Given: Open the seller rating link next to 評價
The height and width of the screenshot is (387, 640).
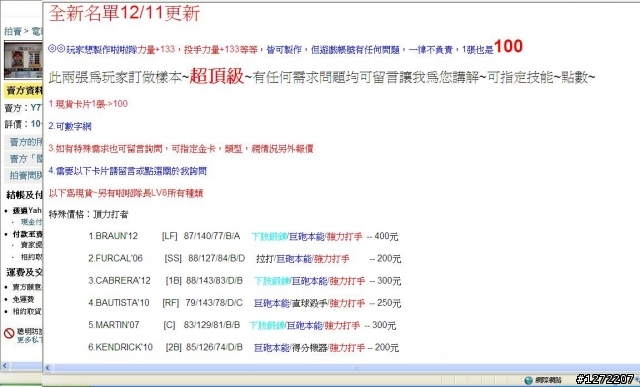Looking at the screenshot, I should click(x=36, y=124).
